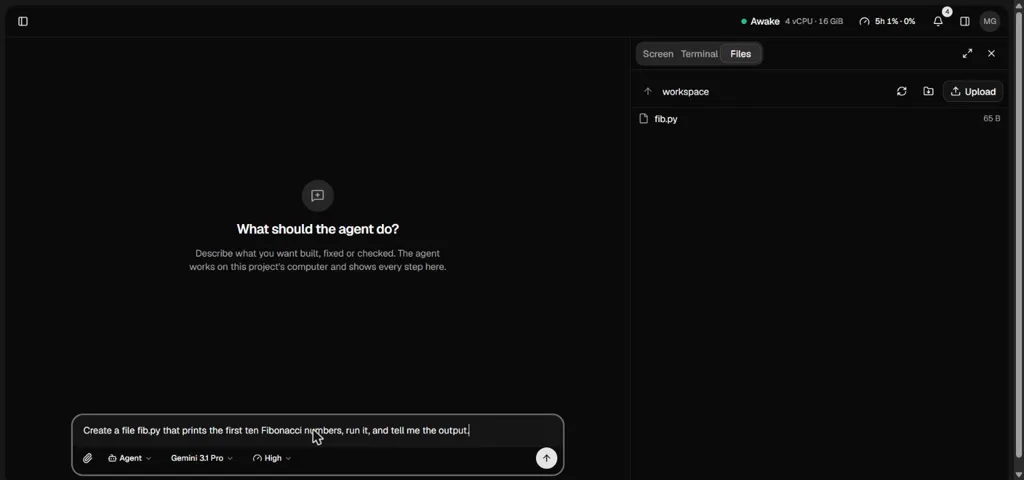This screenshot has height=480, width=1024.
Task: Click the Upload button
Action: [x=973, y=91]
